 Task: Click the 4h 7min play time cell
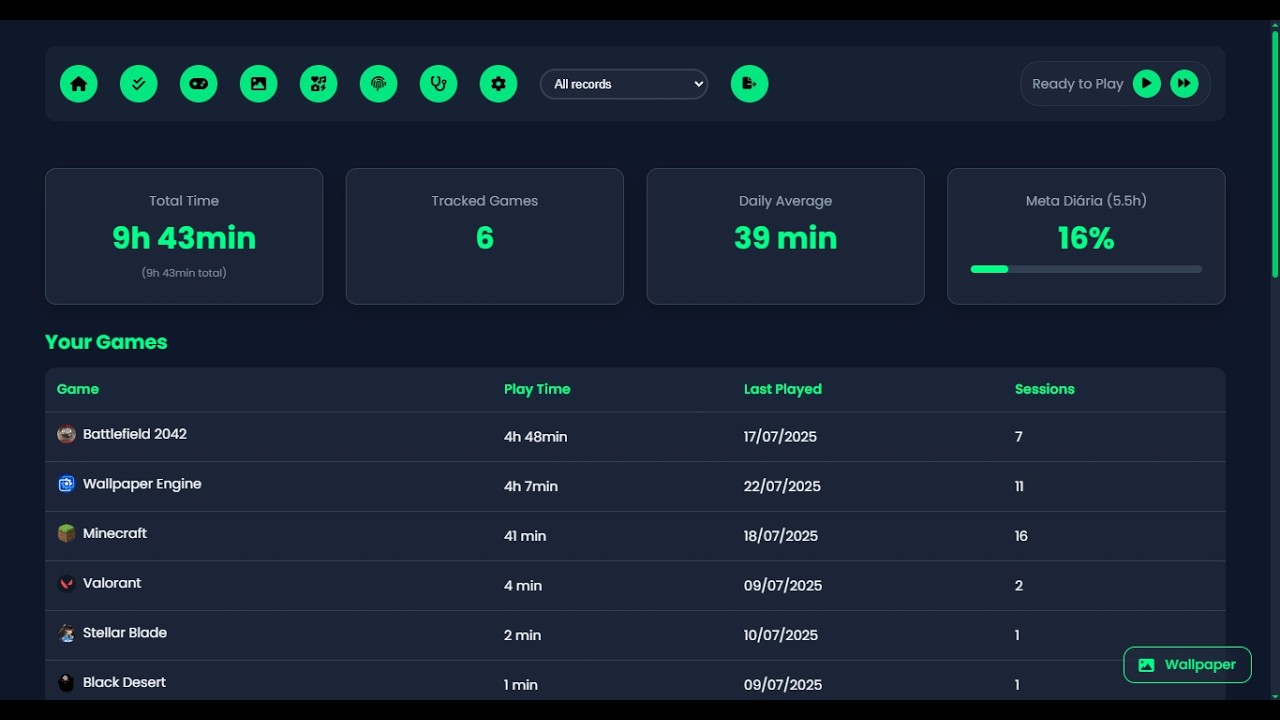(x=531, y=486)
